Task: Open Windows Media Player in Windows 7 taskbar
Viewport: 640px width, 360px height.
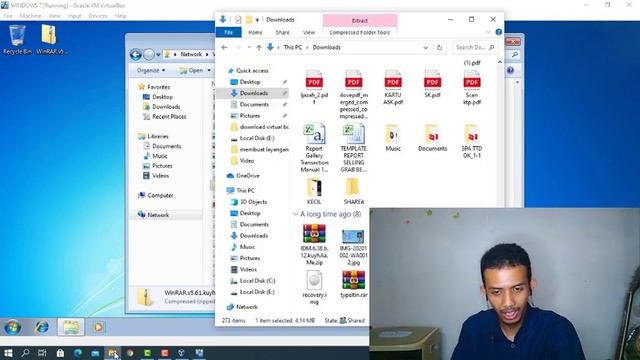Action: coord(98,327)
